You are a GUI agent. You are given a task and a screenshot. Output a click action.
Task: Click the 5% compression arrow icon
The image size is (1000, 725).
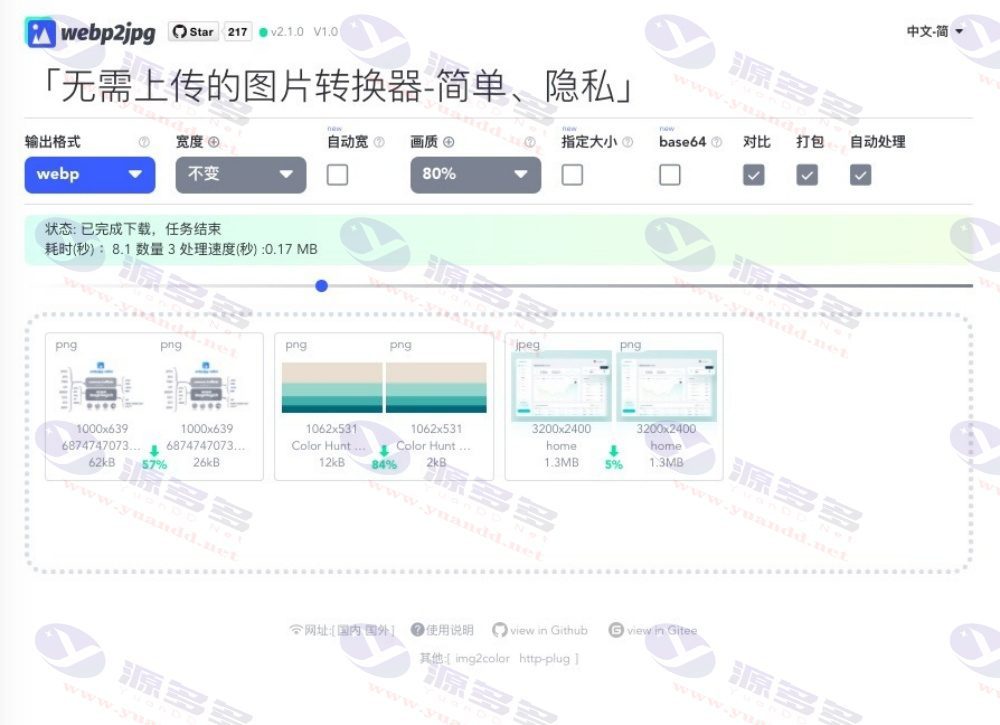pos(614,451)
